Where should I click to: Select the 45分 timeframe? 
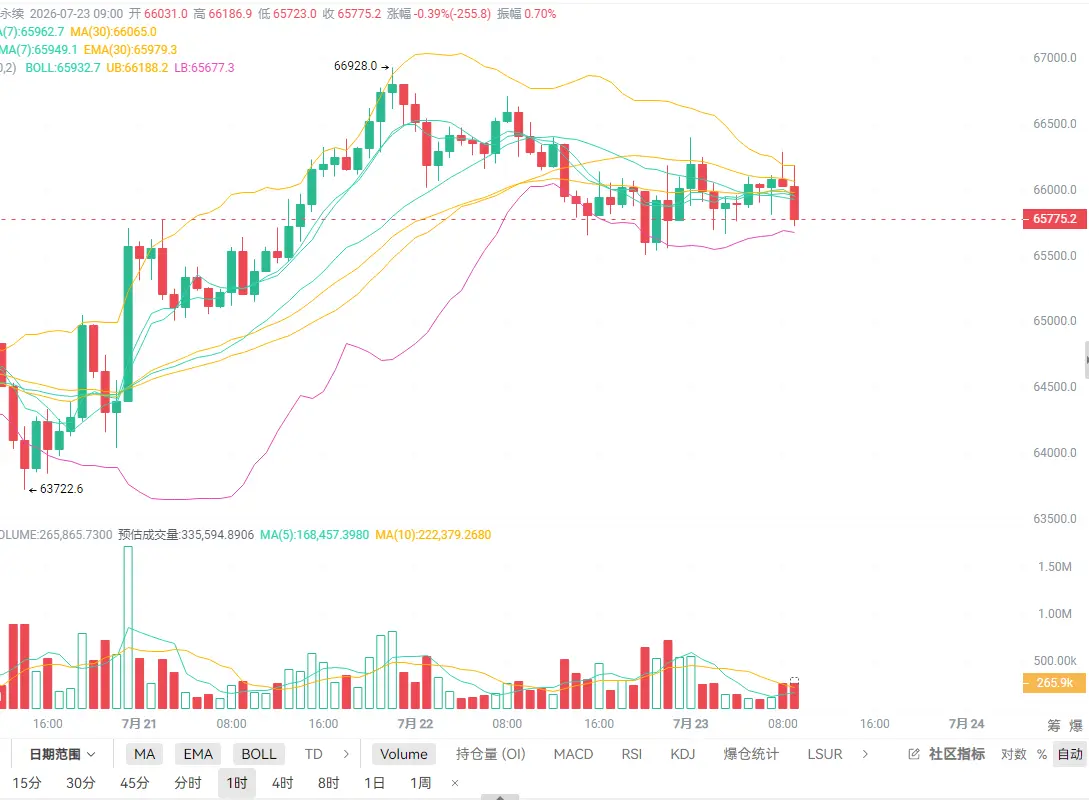(x=134, y=783)
